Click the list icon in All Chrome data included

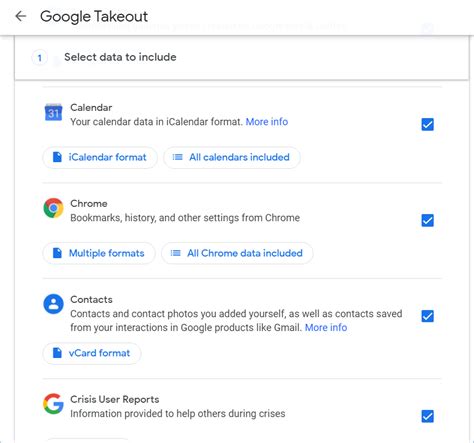pyautogui.click(x=175, y=253)
